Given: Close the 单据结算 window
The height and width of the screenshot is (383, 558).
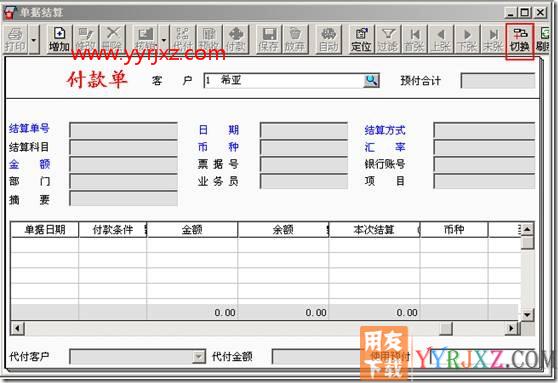Looking at the screenshot, I should click(540, 13).
